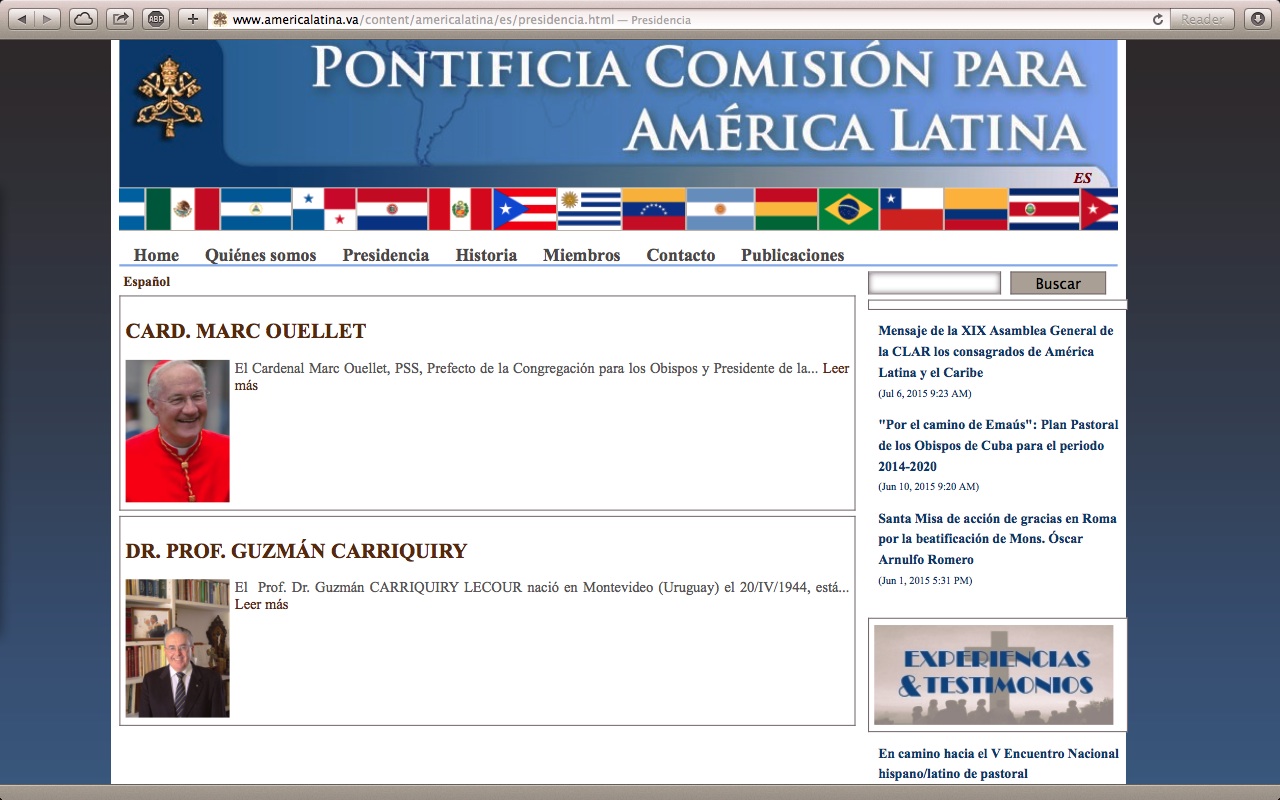
Task: Click the search text field beside Buscar
Action: point(934,283)
